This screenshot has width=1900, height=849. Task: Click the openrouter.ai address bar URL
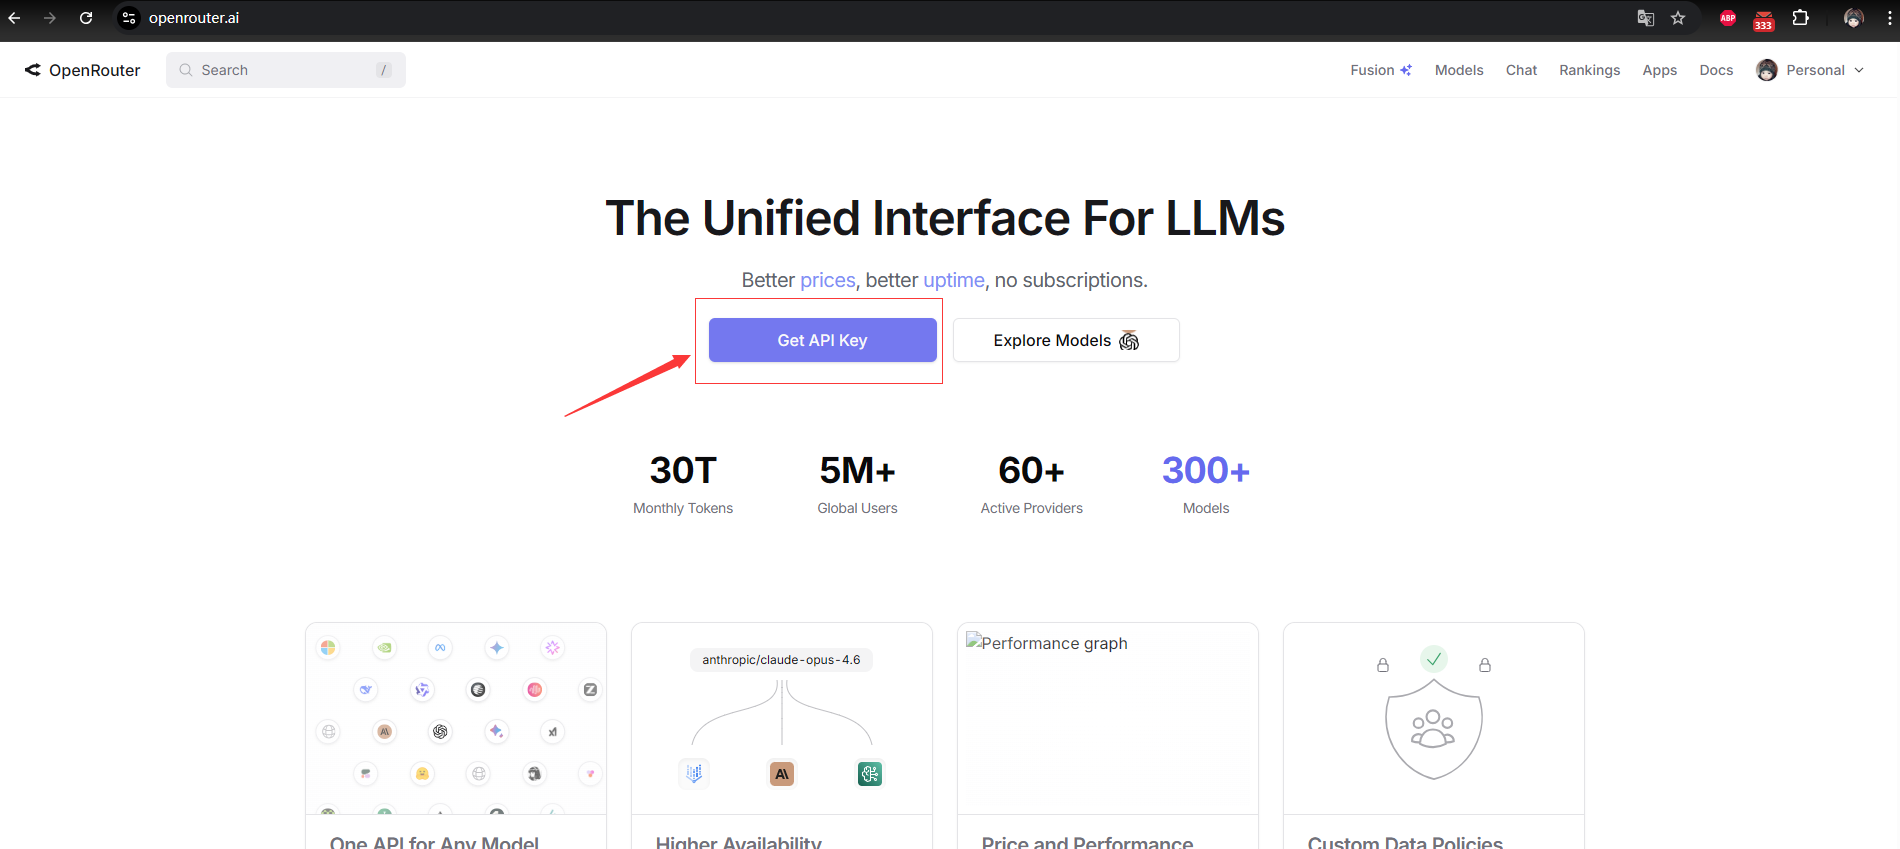pos(194,18)
